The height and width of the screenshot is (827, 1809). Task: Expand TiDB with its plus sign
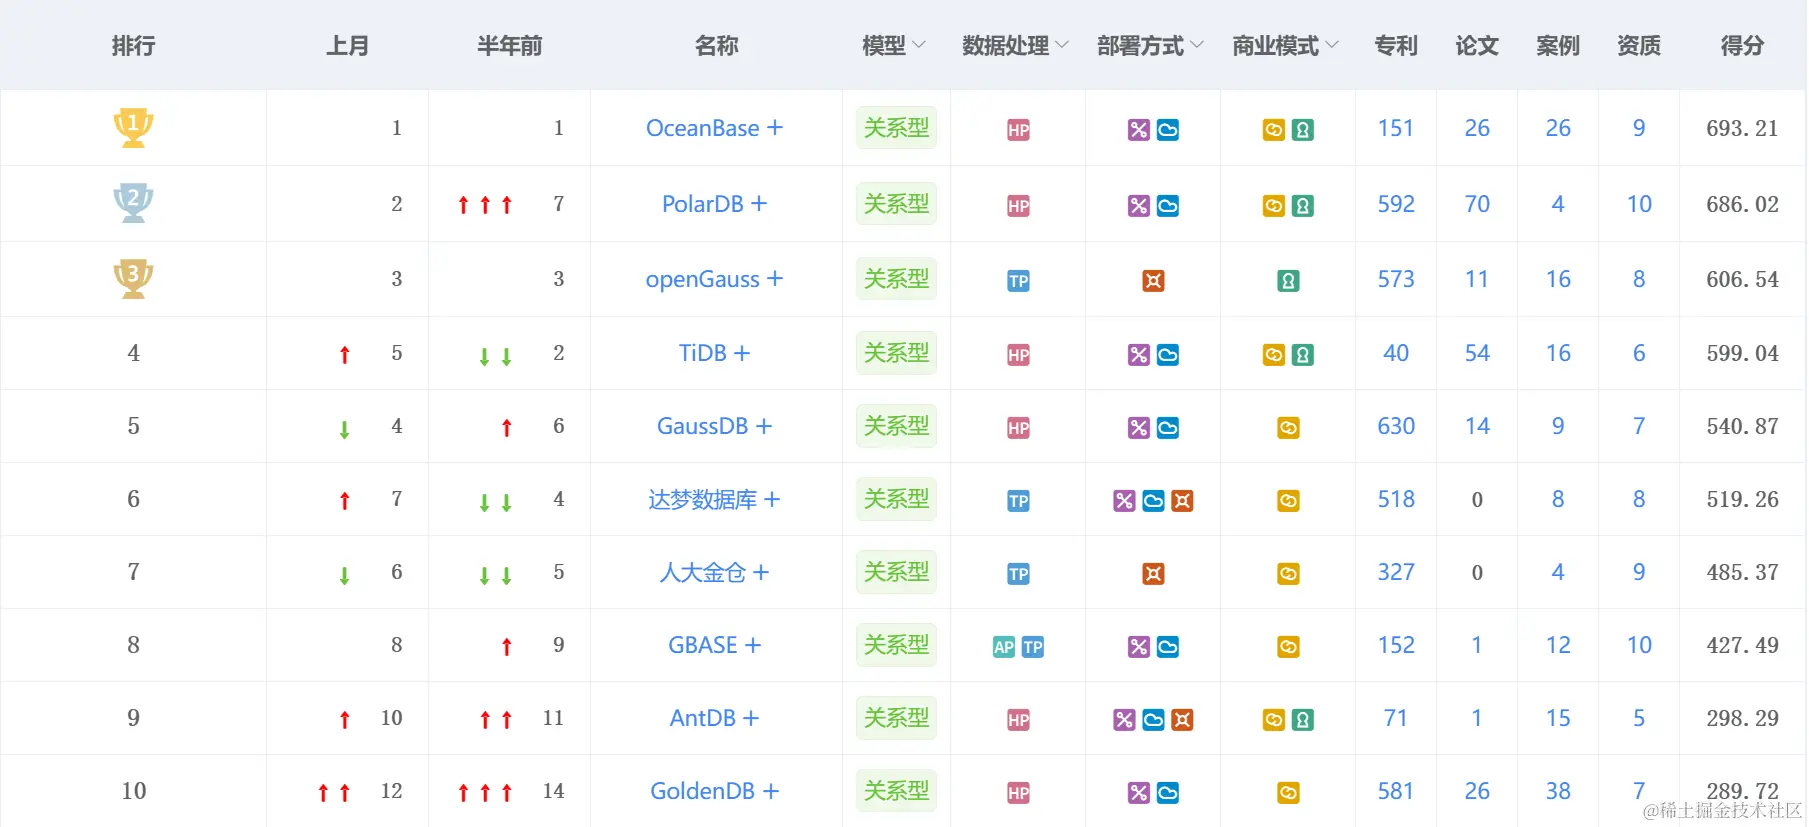click(741, 353)
